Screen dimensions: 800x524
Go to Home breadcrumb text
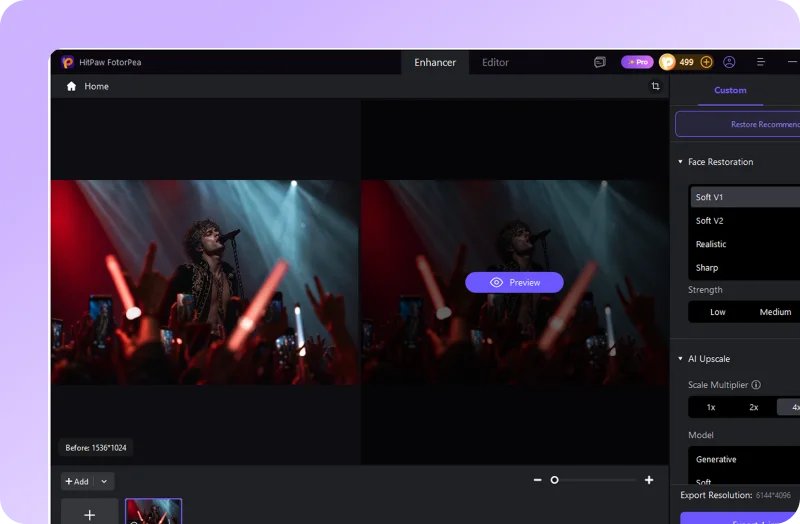[x=96, y=86]
